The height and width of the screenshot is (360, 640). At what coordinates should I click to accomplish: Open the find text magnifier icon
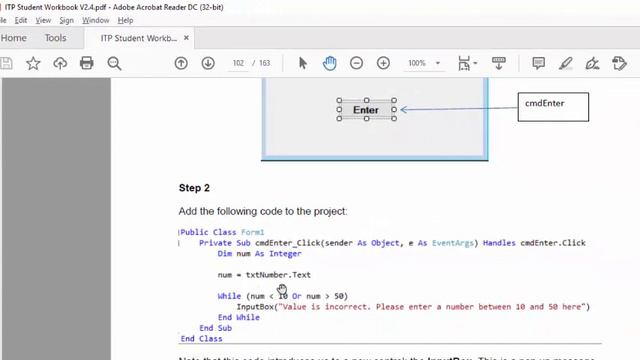pyautogui.click(x=114, y=63)
